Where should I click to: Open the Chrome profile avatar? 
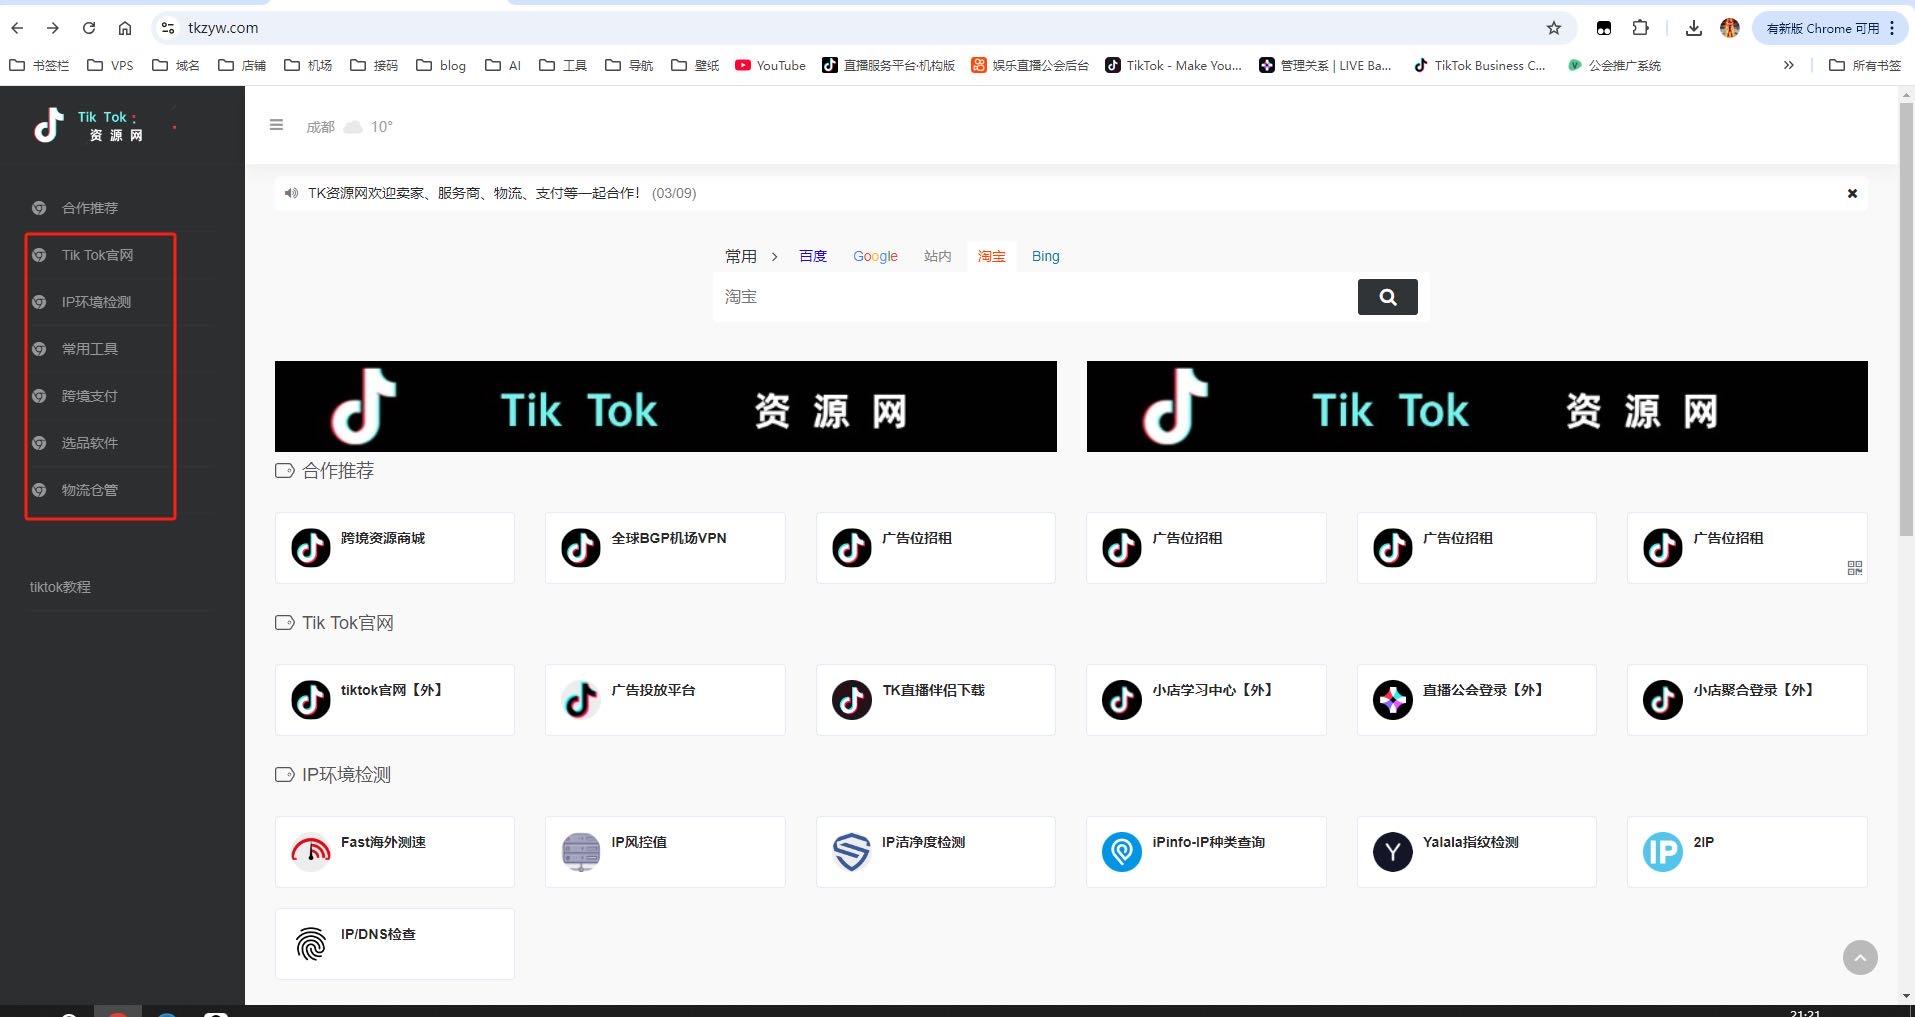(x=1730, y=28)
